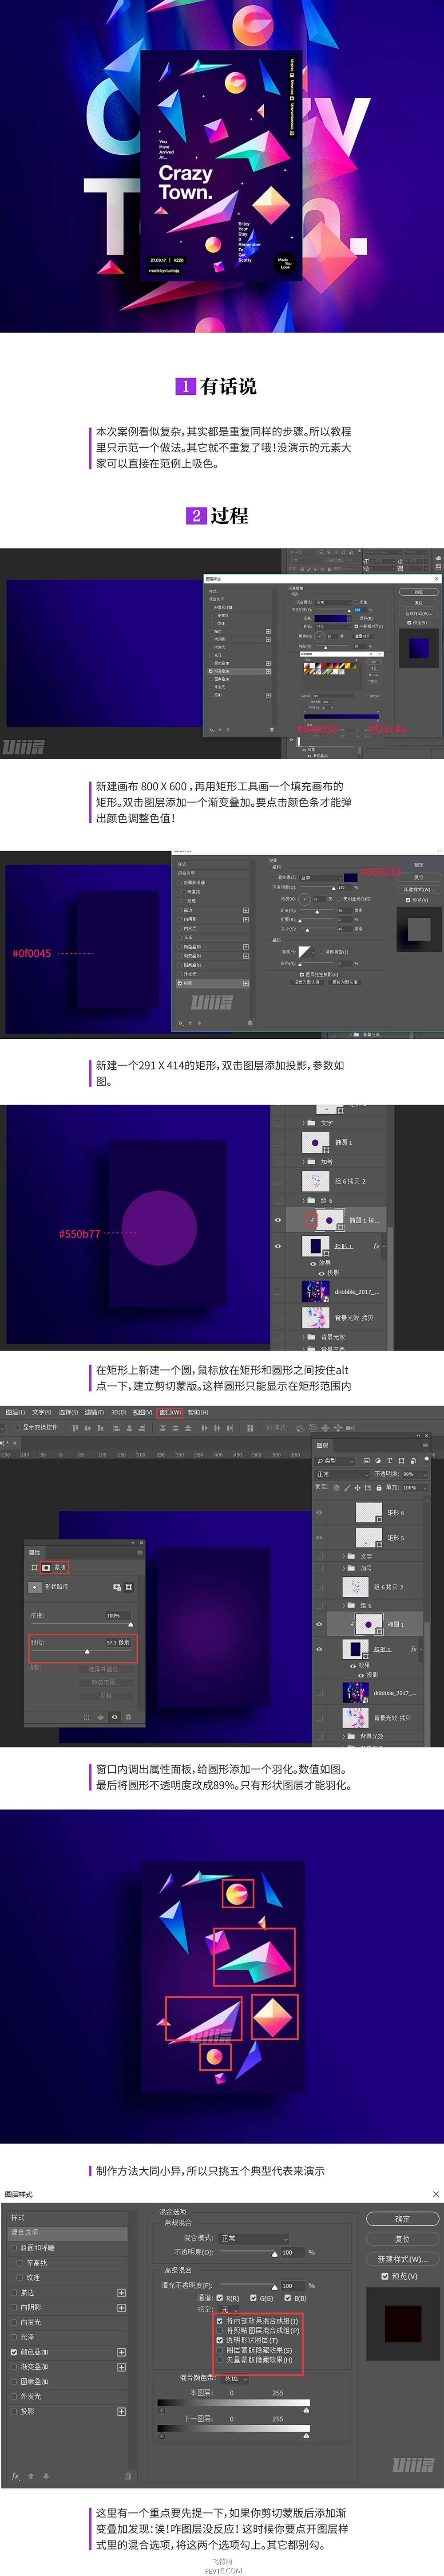Image resolution: width=444 pixels, height=2576 pixels.
Task: Click load-selection dotted icon at 属性 panel bottom
Action: (86, 1717)
